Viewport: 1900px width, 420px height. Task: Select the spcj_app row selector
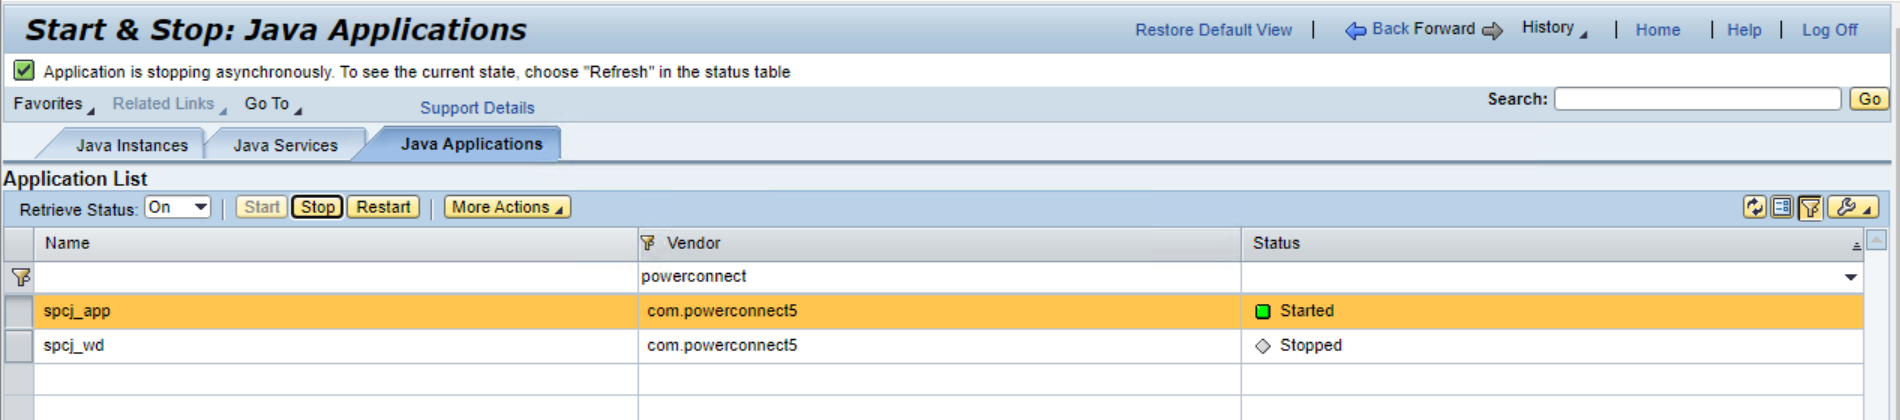[19, 311]
